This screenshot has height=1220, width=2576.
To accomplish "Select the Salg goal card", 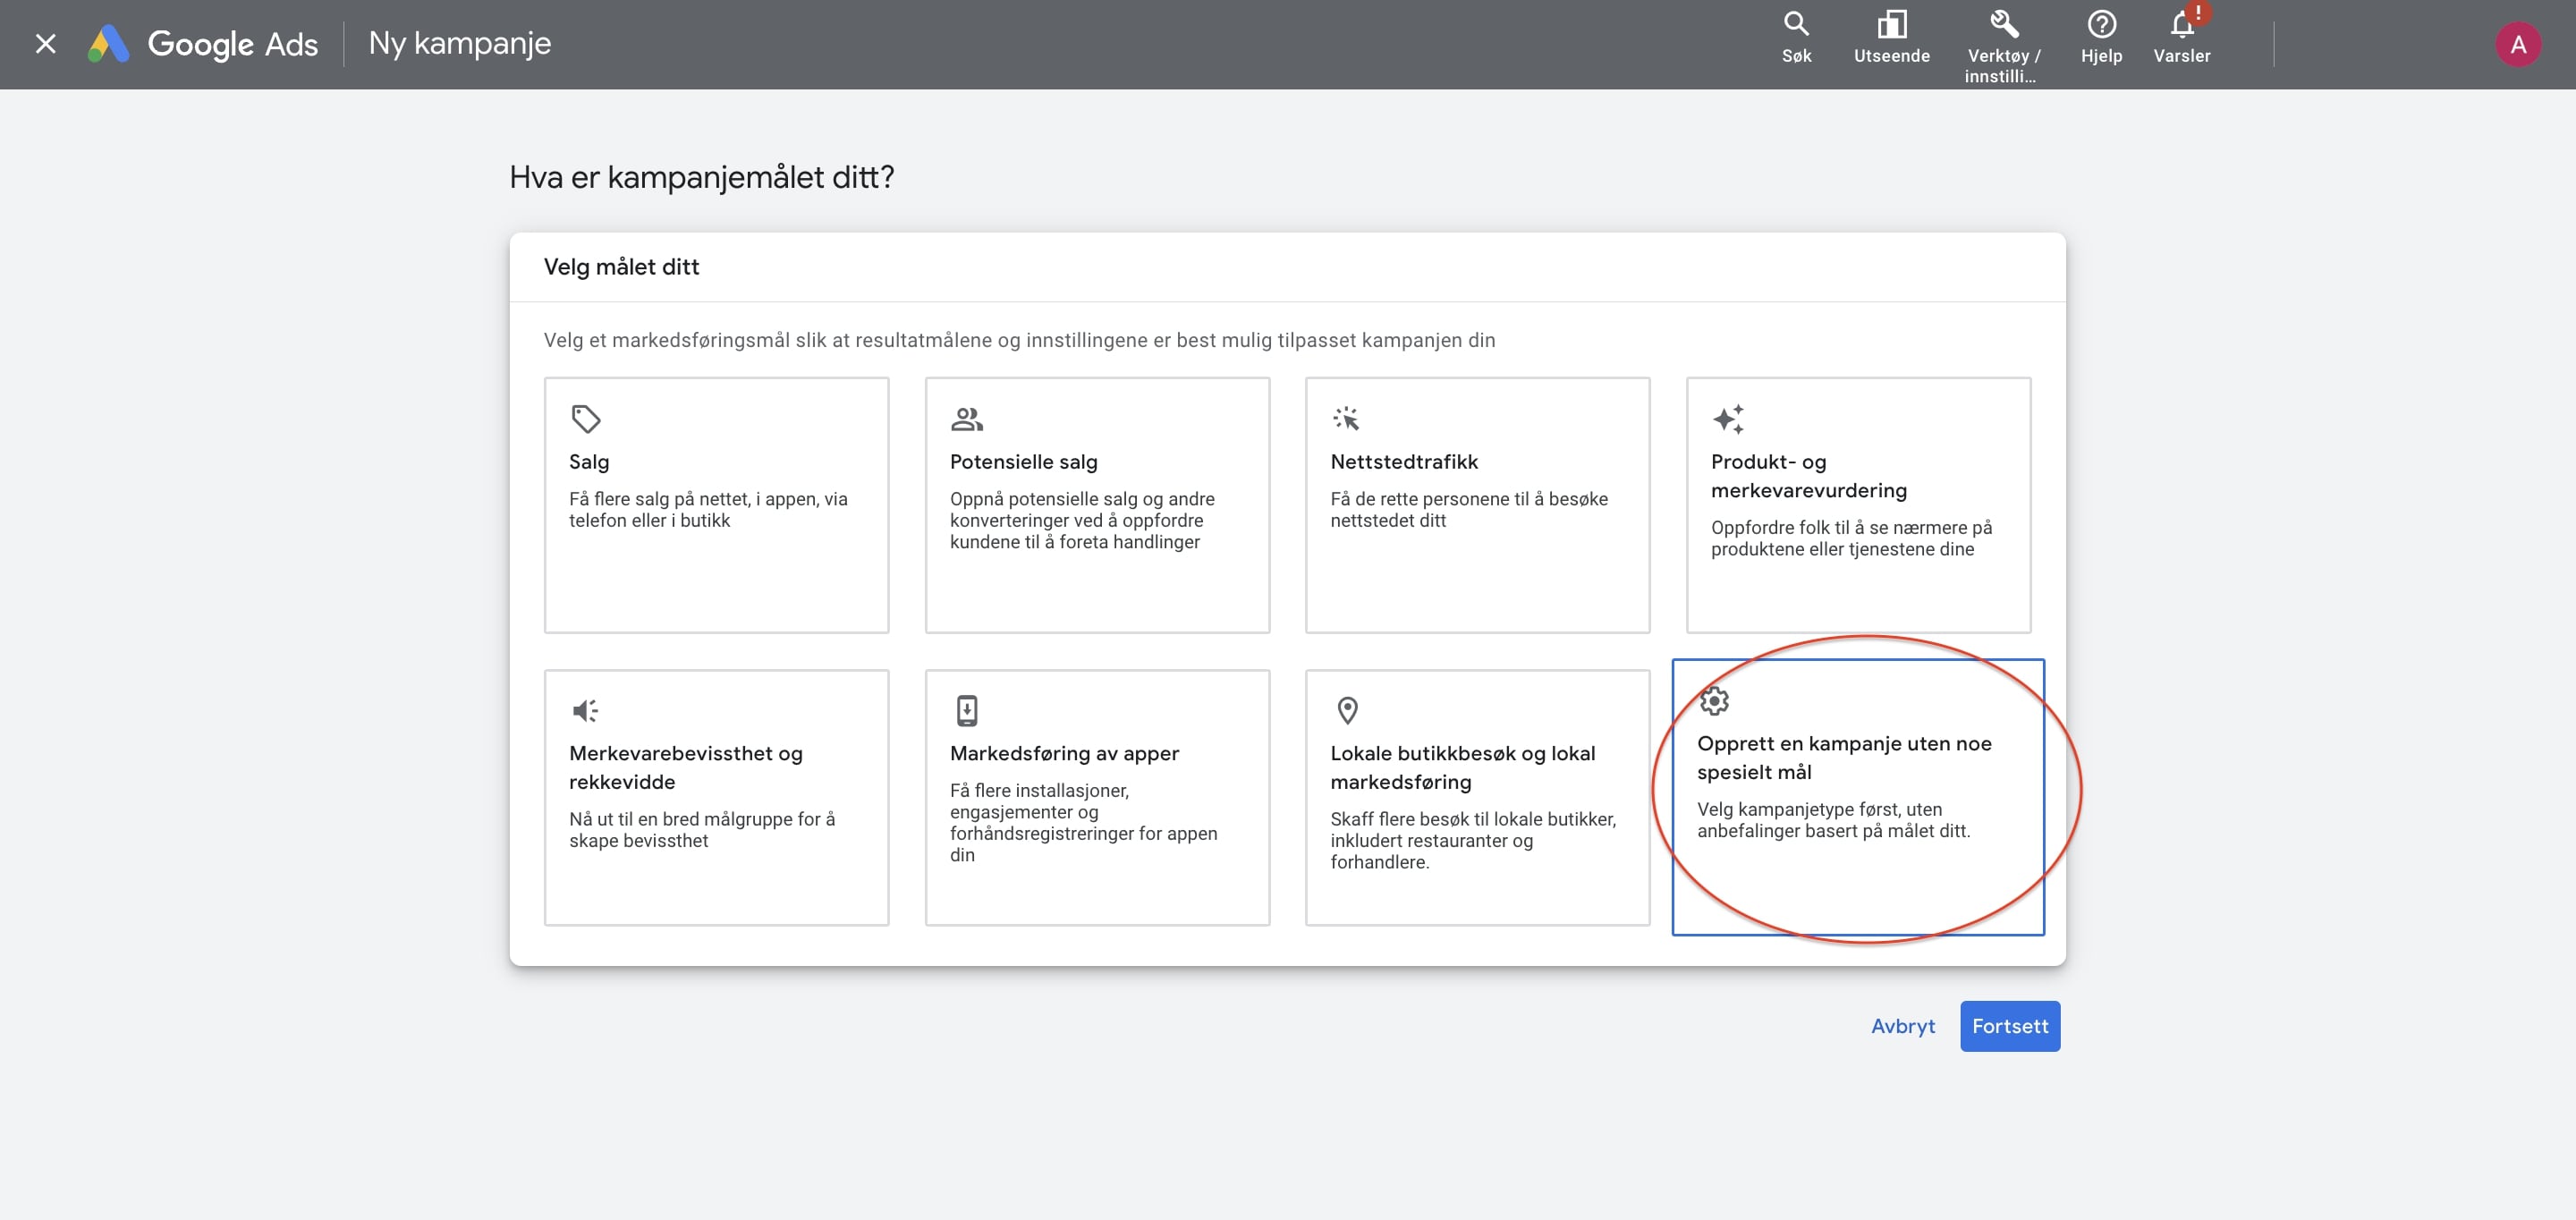I will click(x=716, y=505).
